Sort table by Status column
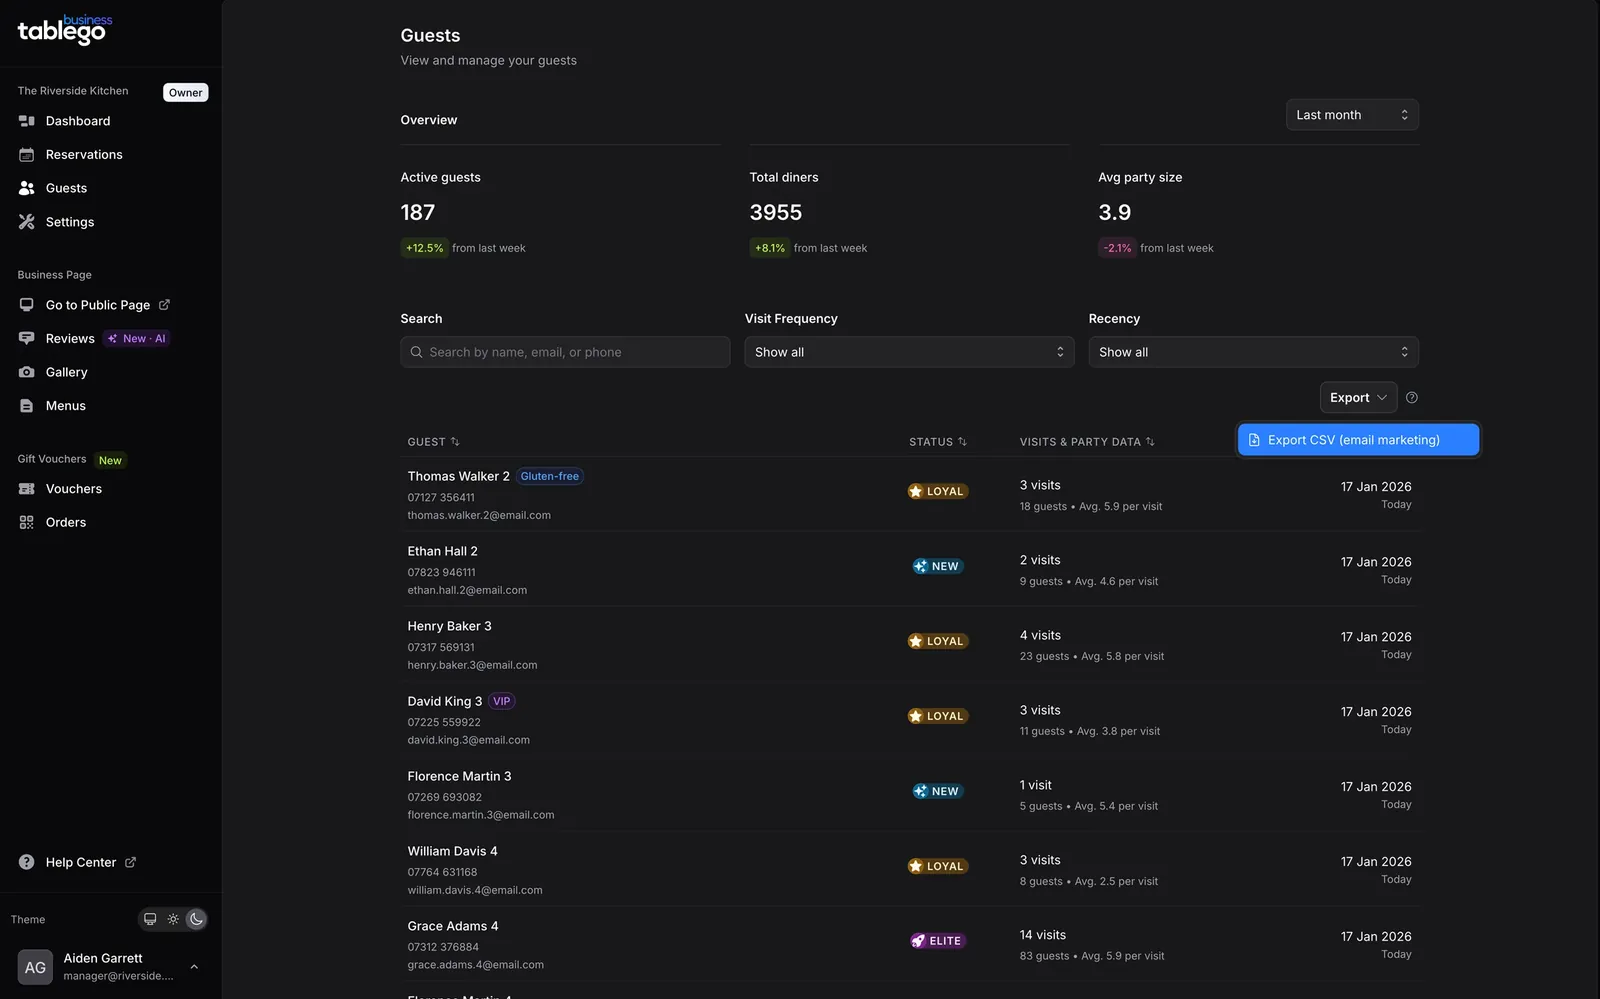1600x999 pixels. (x=938, y=442)
